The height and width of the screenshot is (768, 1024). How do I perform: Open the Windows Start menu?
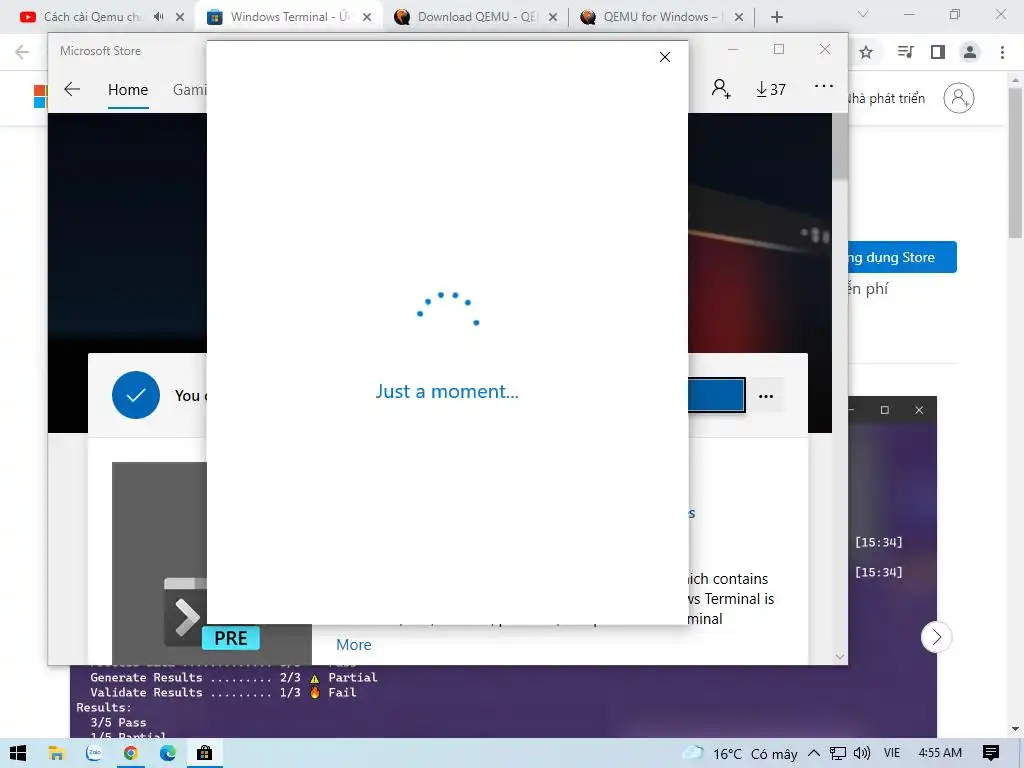point(18,754)
